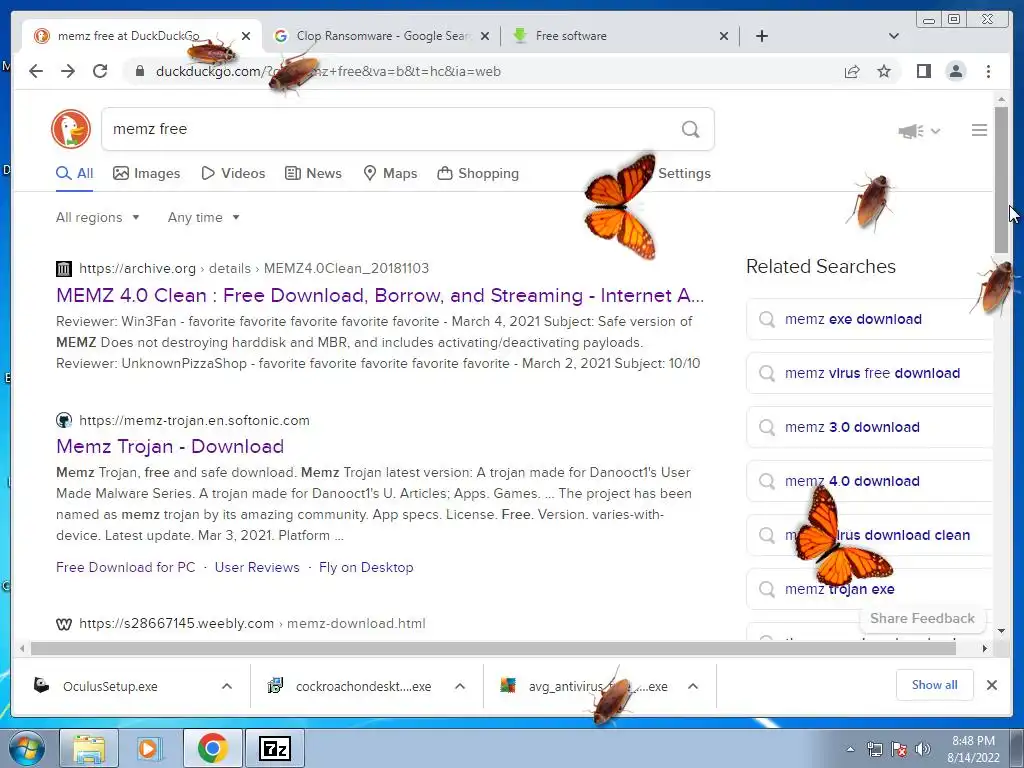Search related memz virus free download
Image resolution: width=1024 pixels, height=768 pixels.
click(869, 374)
